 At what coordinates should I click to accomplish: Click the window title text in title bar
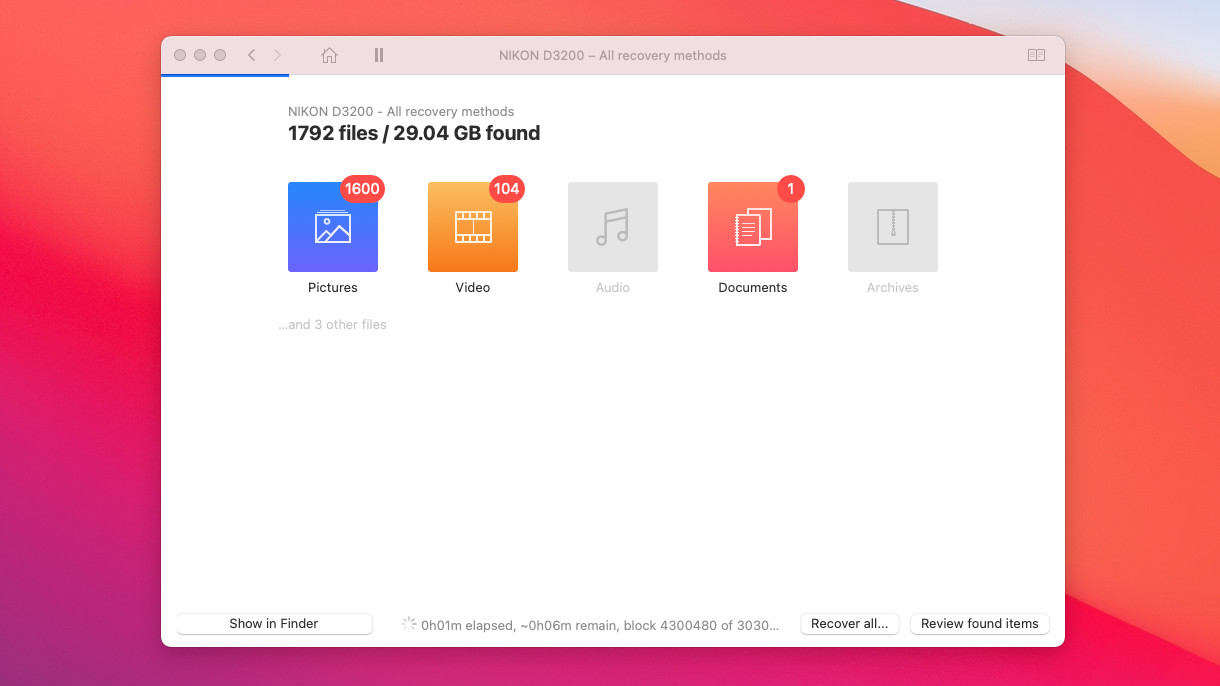click(613, 56)
